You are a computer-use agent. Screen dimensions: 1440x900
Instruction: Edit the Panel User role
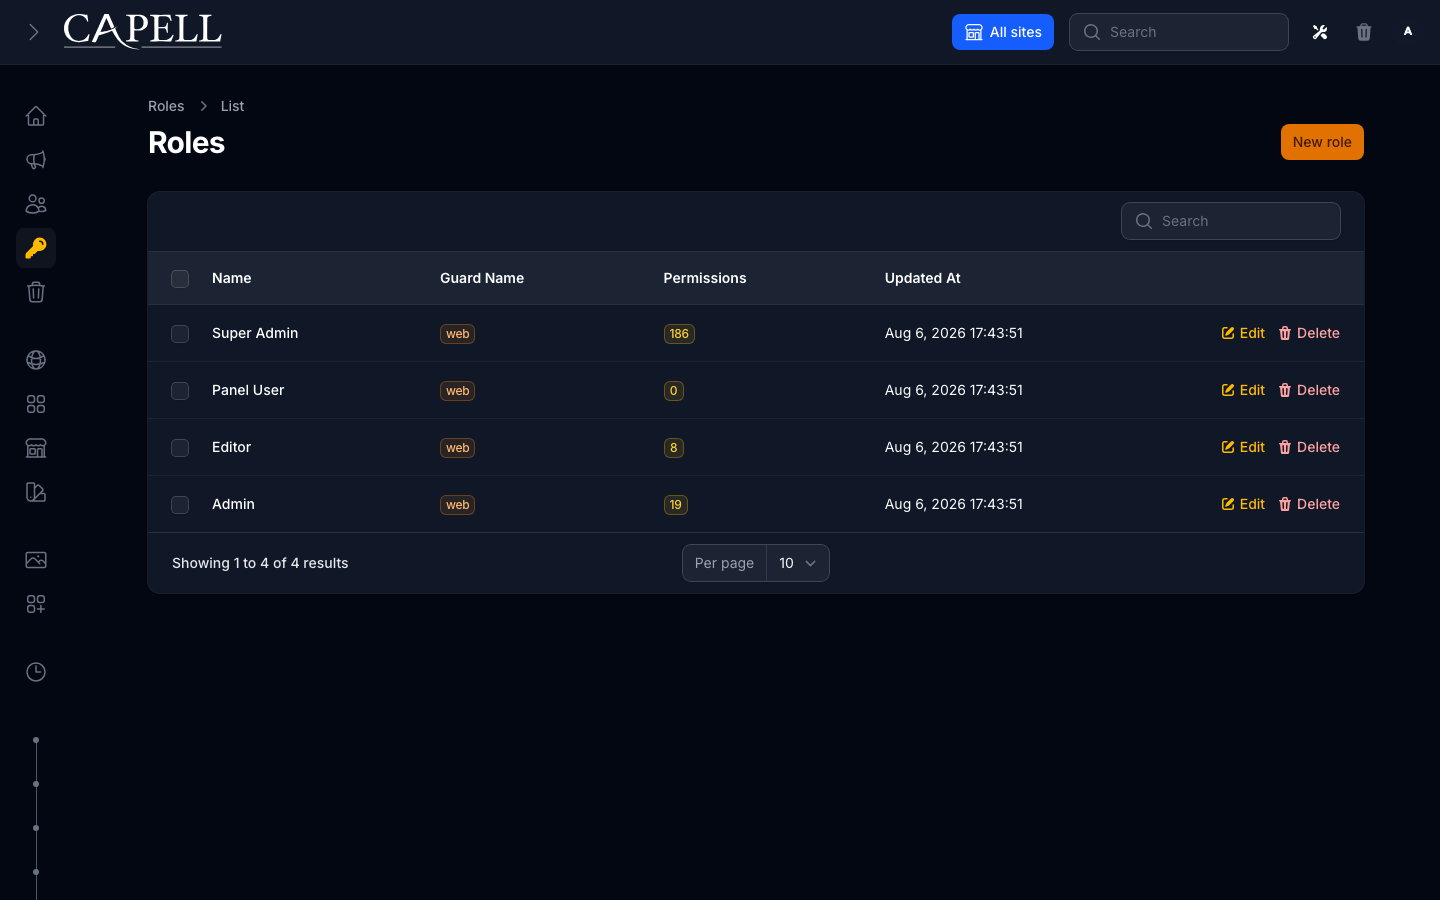(1243, 390)
